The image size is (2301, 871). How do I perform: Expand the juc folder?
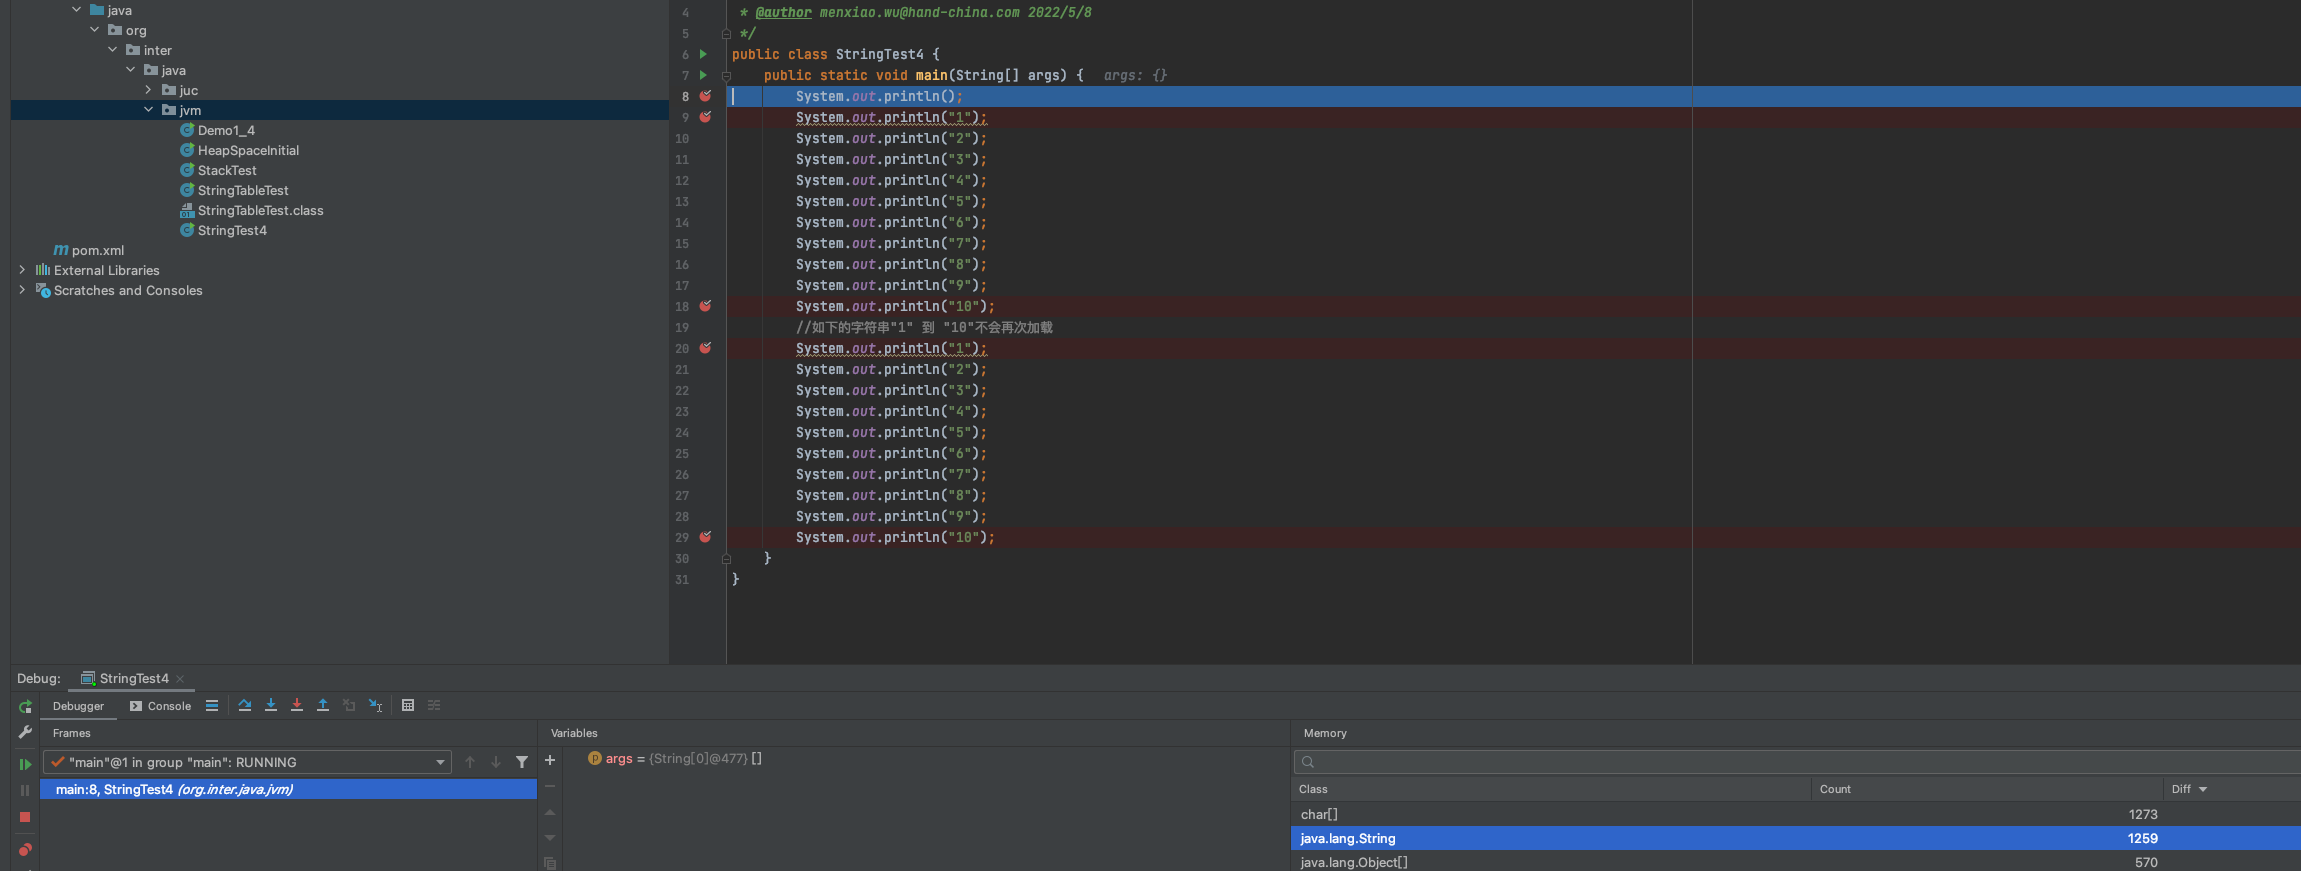(x=148, y=90)
